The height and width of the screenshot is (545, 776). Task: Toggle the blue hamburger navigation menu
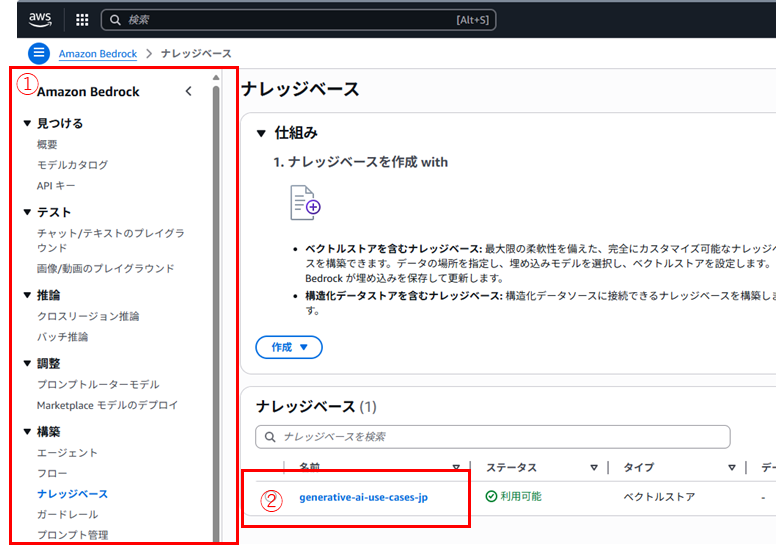39,53
